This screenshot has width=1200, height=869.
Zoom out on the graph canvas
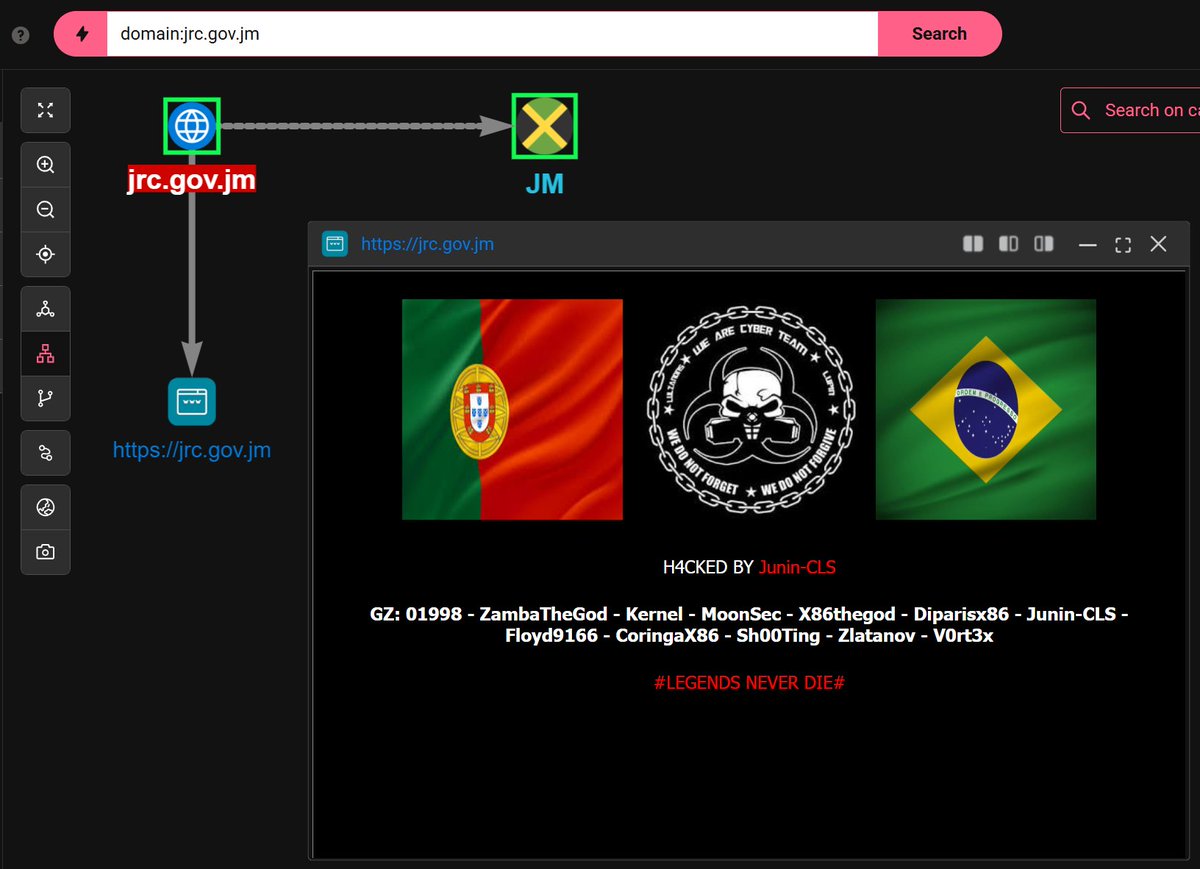tap(45, 210)
